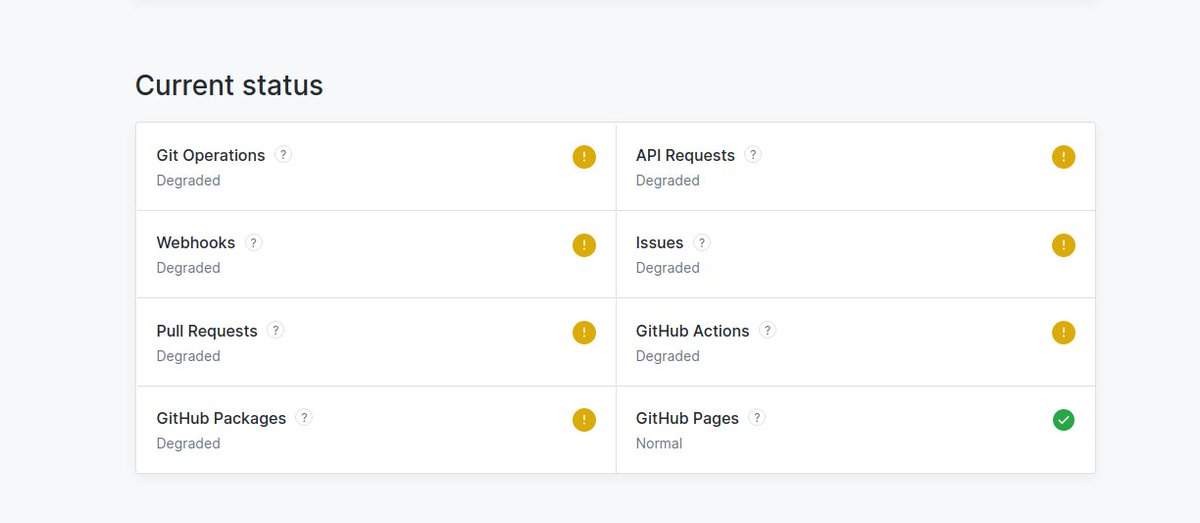Select the GitHub Pages label

[x=688, y=419]
